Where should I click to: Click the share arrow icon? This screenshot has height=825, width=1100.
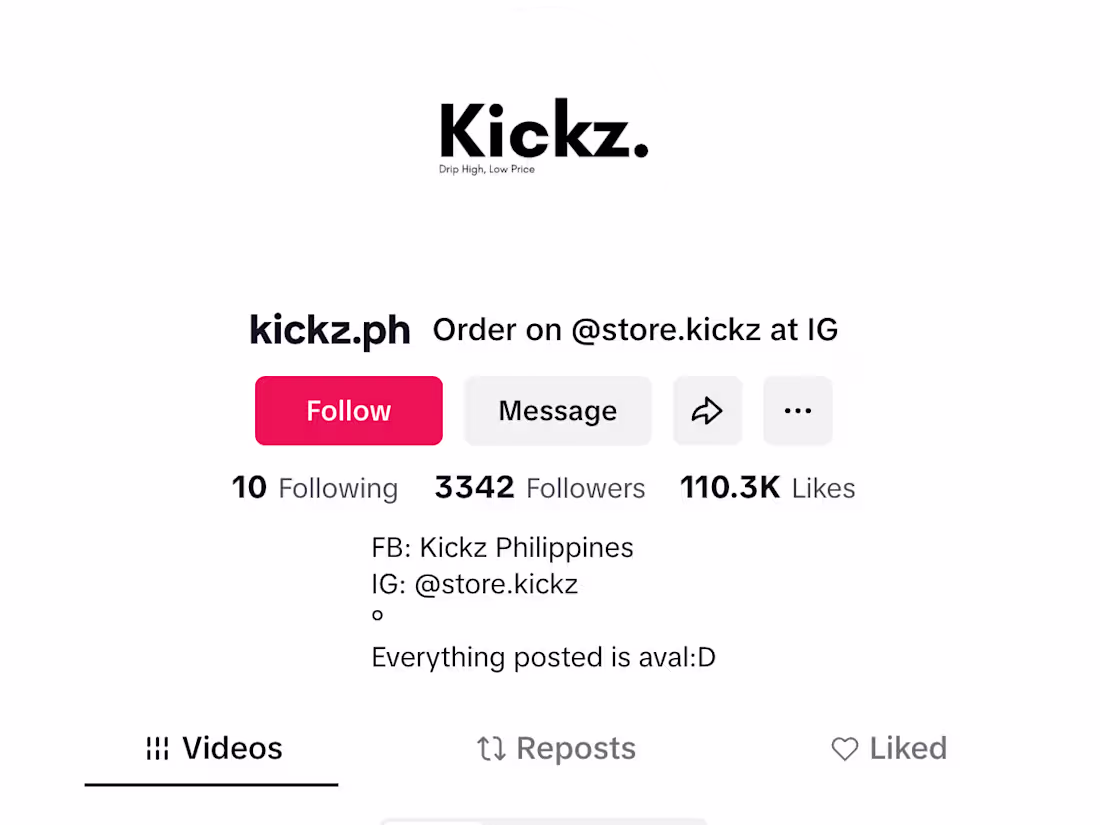click(x=707, y=410)
